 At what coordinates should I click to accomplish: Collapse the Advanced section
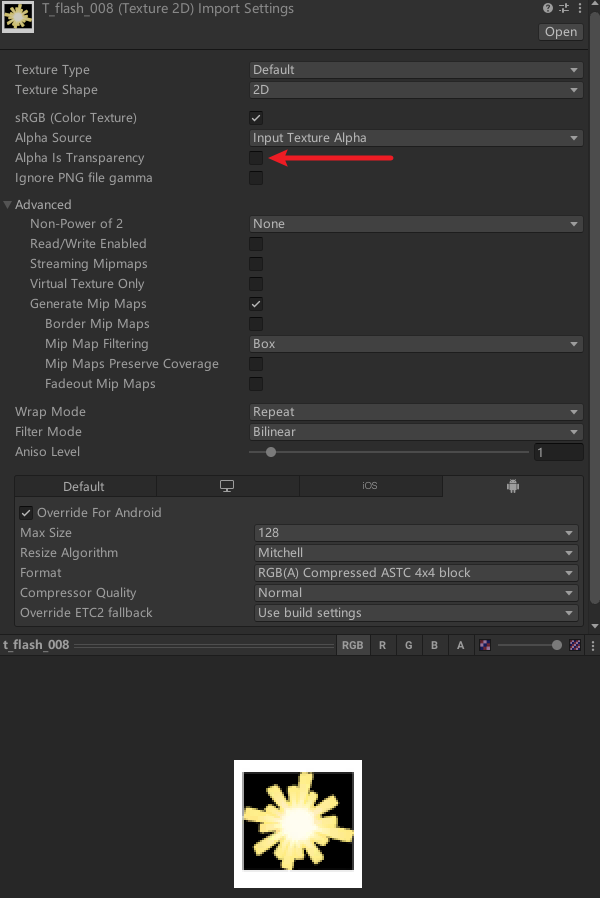point(8,205)
